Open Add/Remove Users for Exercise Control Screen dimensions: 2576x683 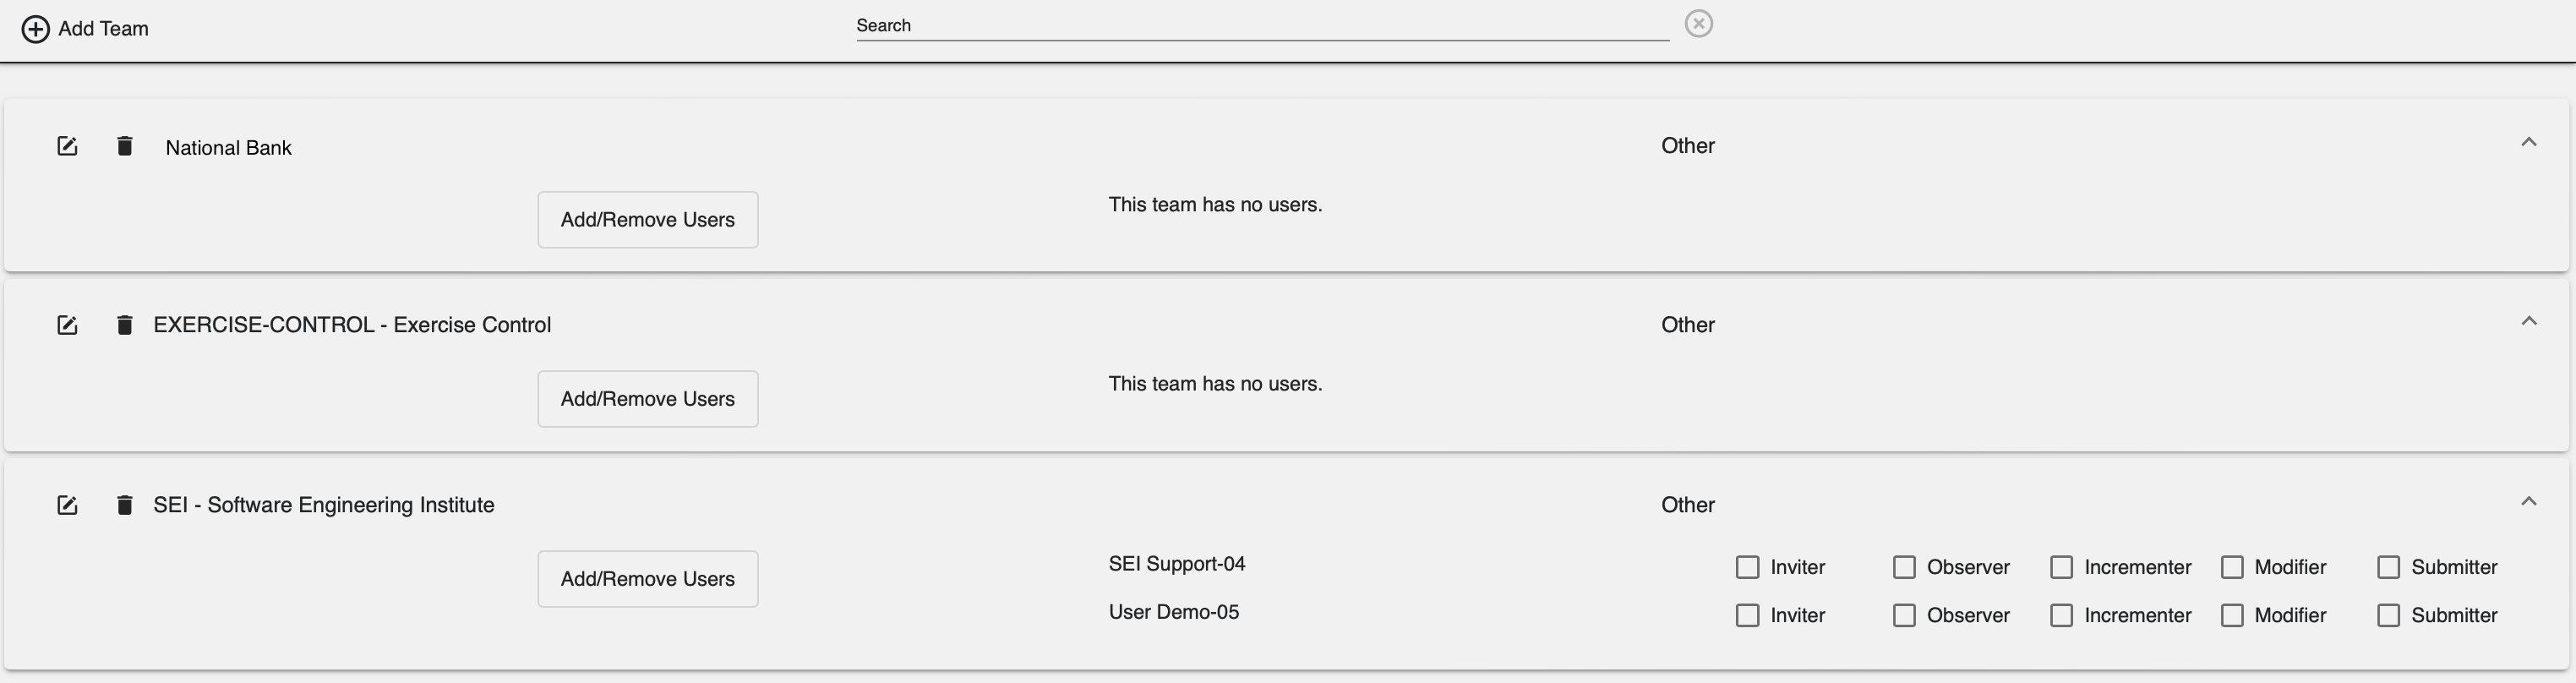(647, 398)
